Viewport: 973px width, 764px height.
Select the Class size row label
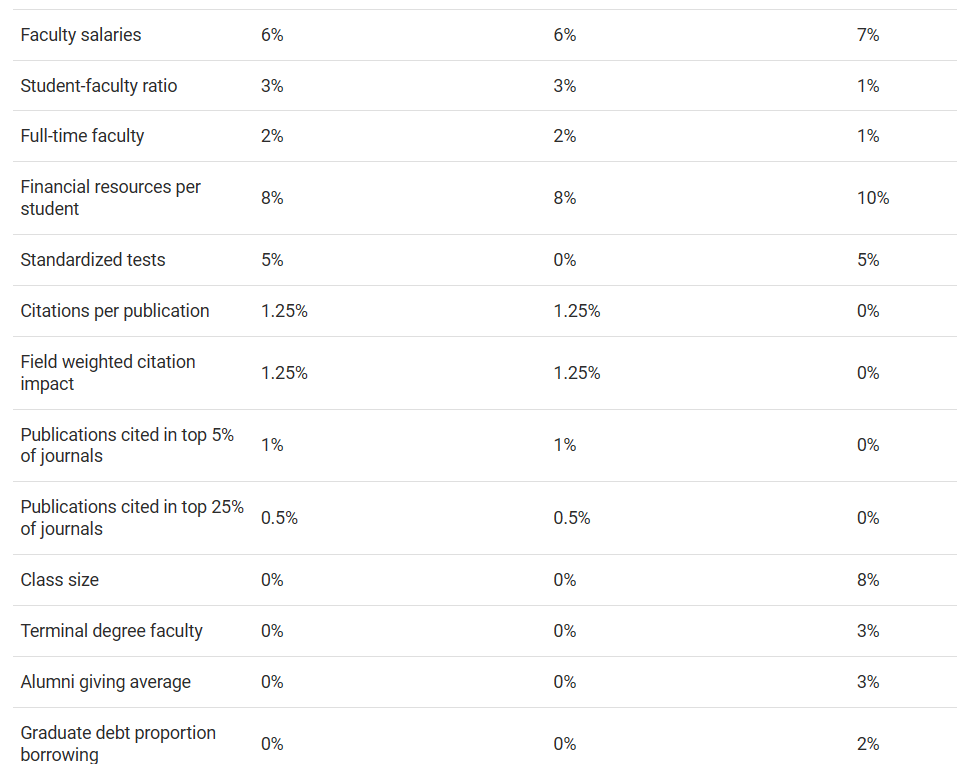tap(60, 580)
